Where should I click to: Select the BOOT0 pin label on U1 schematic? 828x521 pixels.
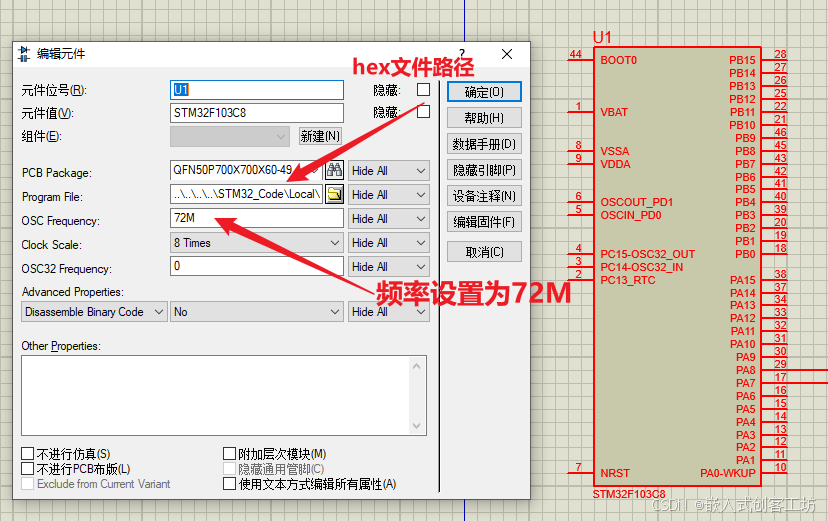(618, 60)
